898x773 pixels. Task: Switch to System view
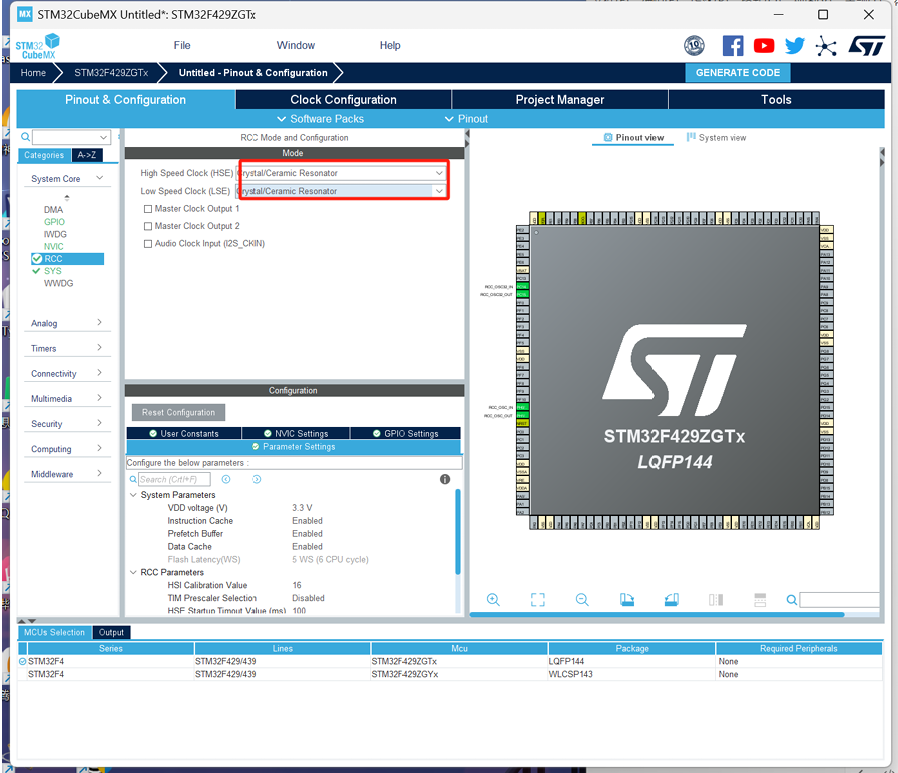click(x=716, y=137)
